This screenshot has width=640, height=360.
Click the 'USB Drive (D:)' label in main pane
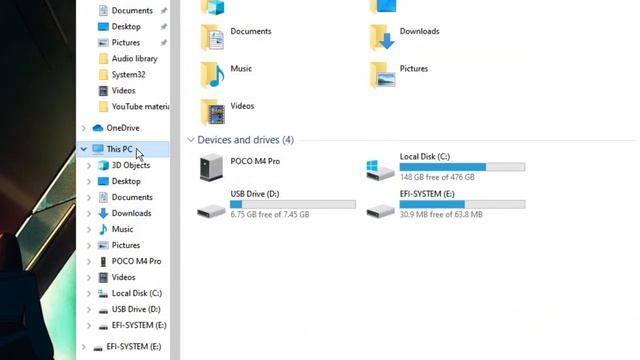click(255, 194)
